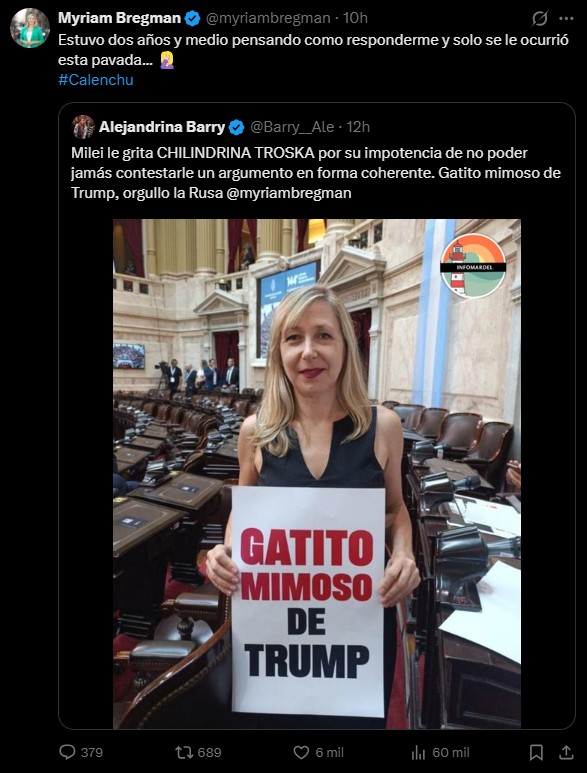Bookmark this post
This screenshot has width=587, height=773.
(536, 752)
